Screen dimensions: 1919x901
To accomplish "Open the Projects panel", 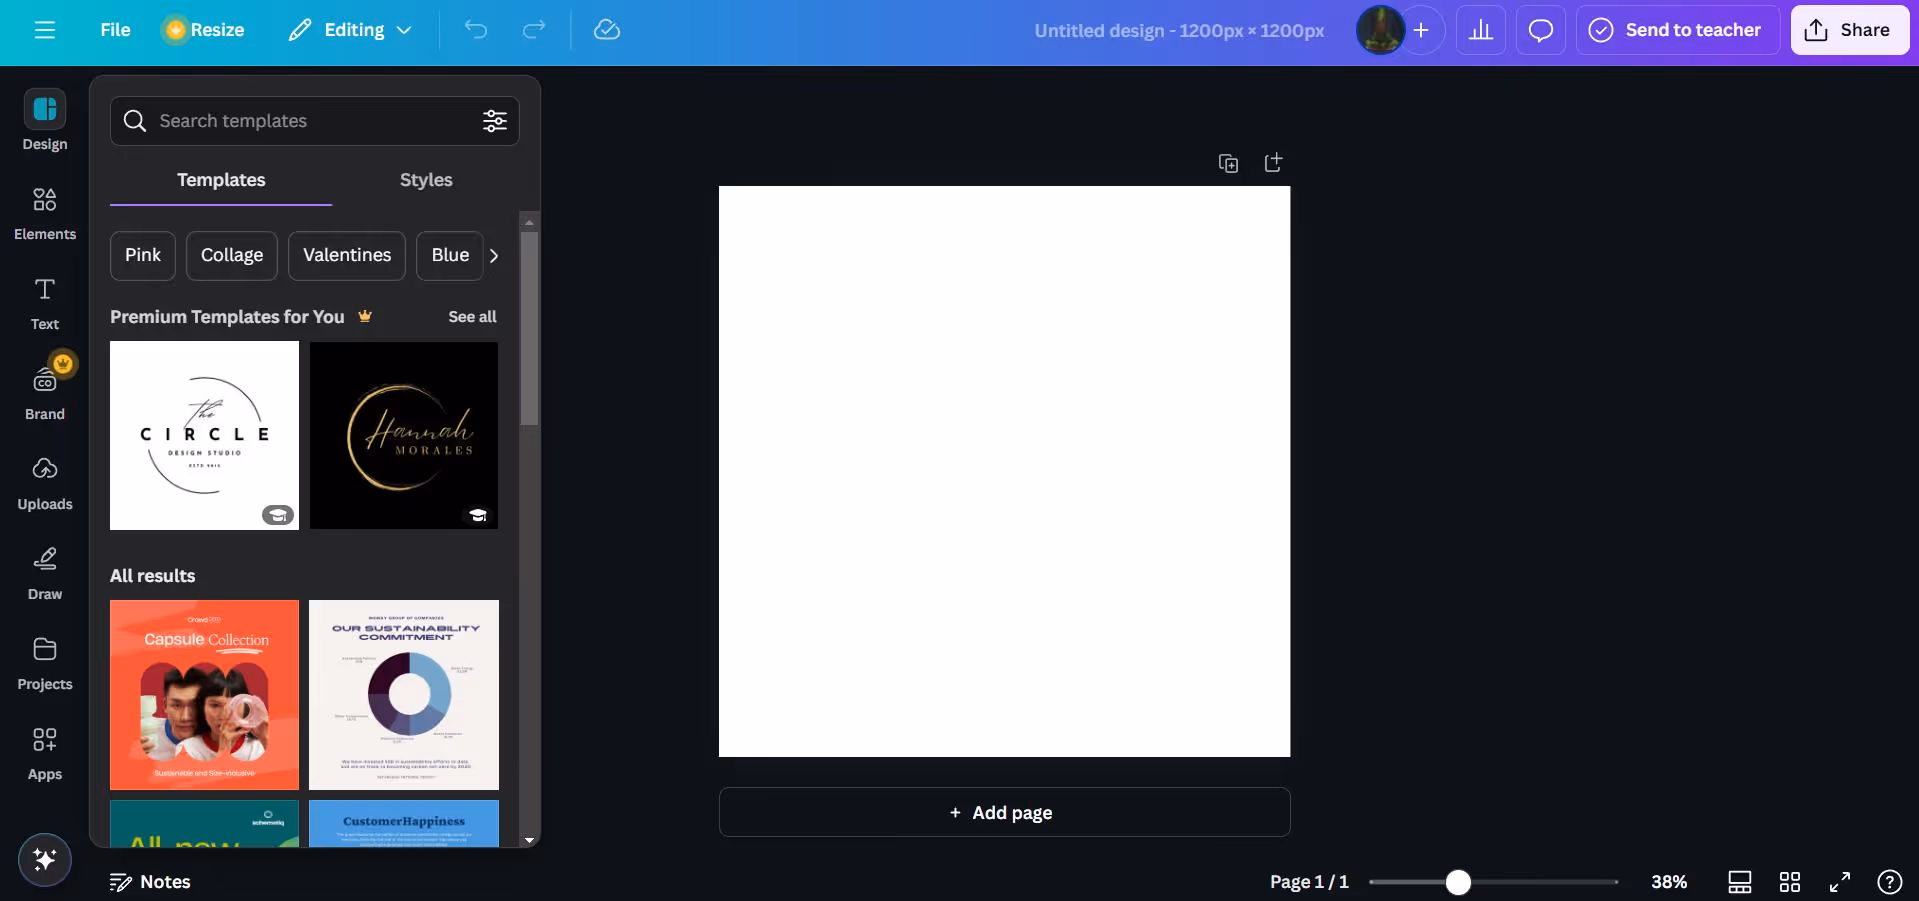I will tap(44, 662).
